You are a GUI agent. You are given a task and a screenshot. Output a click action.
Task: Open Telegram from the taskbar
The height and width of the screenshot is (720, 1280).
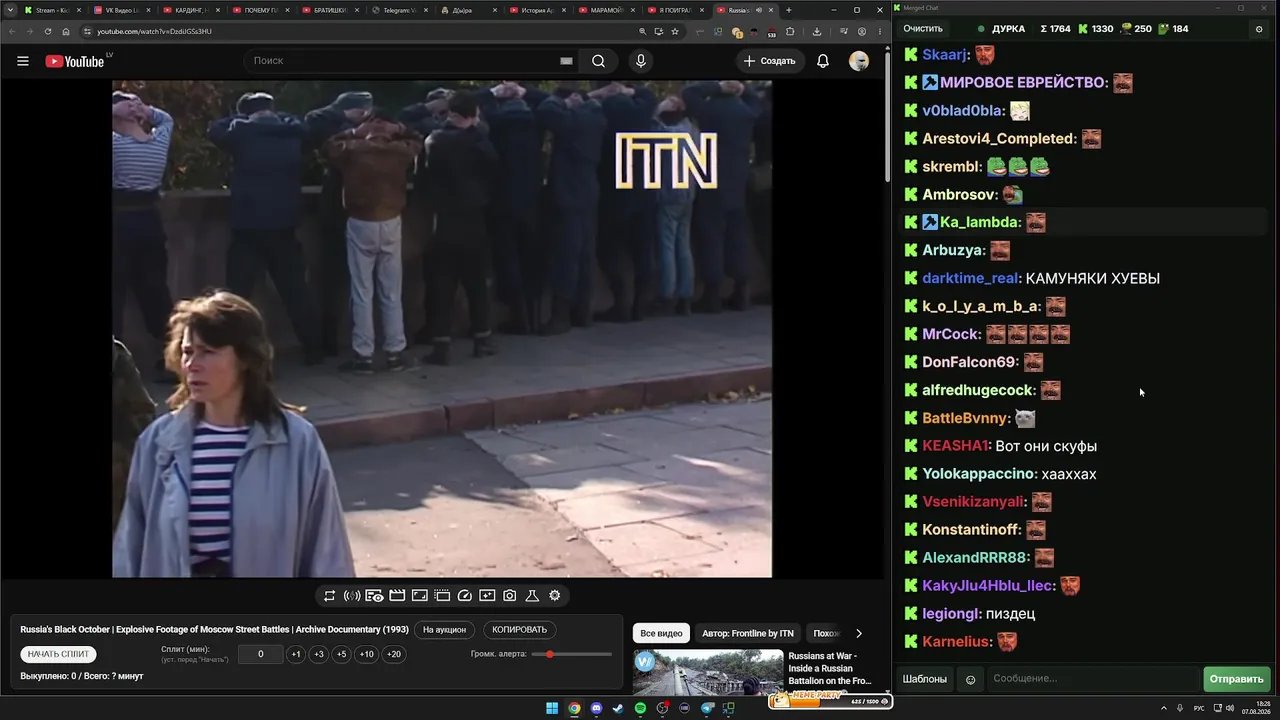(707, 708)
